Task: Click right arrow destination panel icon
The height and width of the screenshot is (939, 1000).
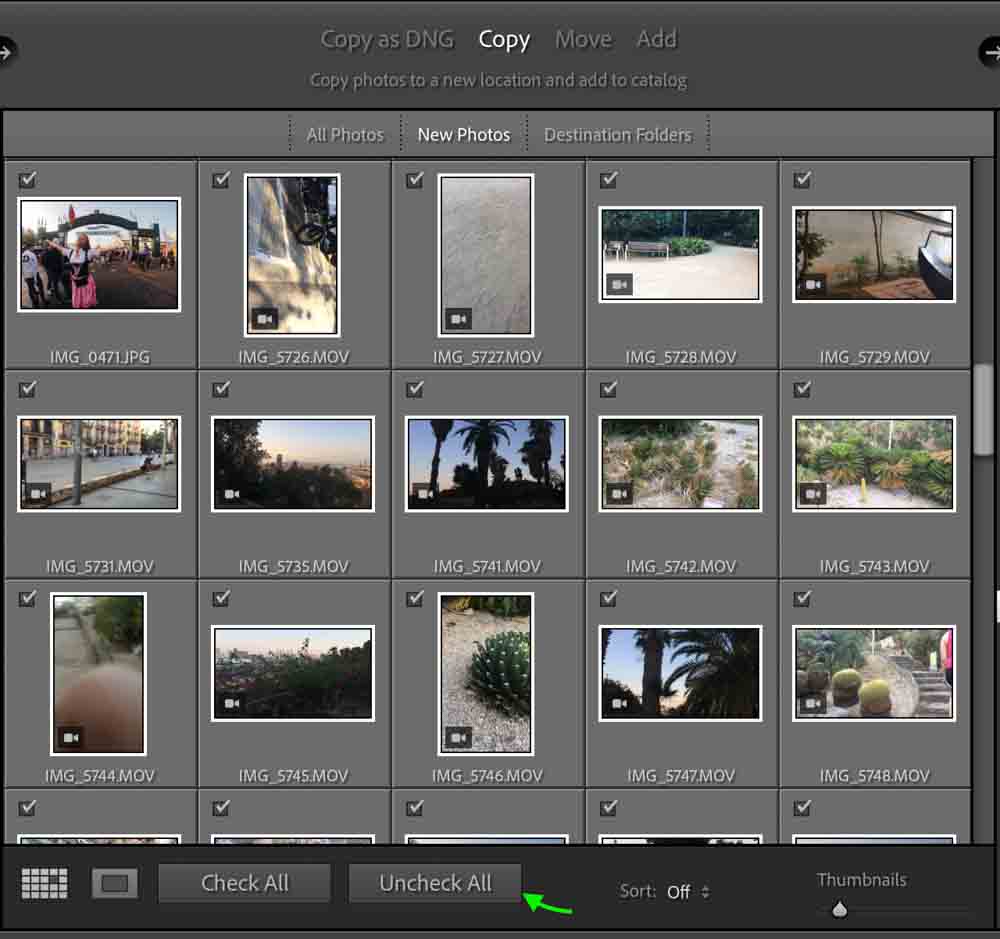Action: [x=990, y=52]
